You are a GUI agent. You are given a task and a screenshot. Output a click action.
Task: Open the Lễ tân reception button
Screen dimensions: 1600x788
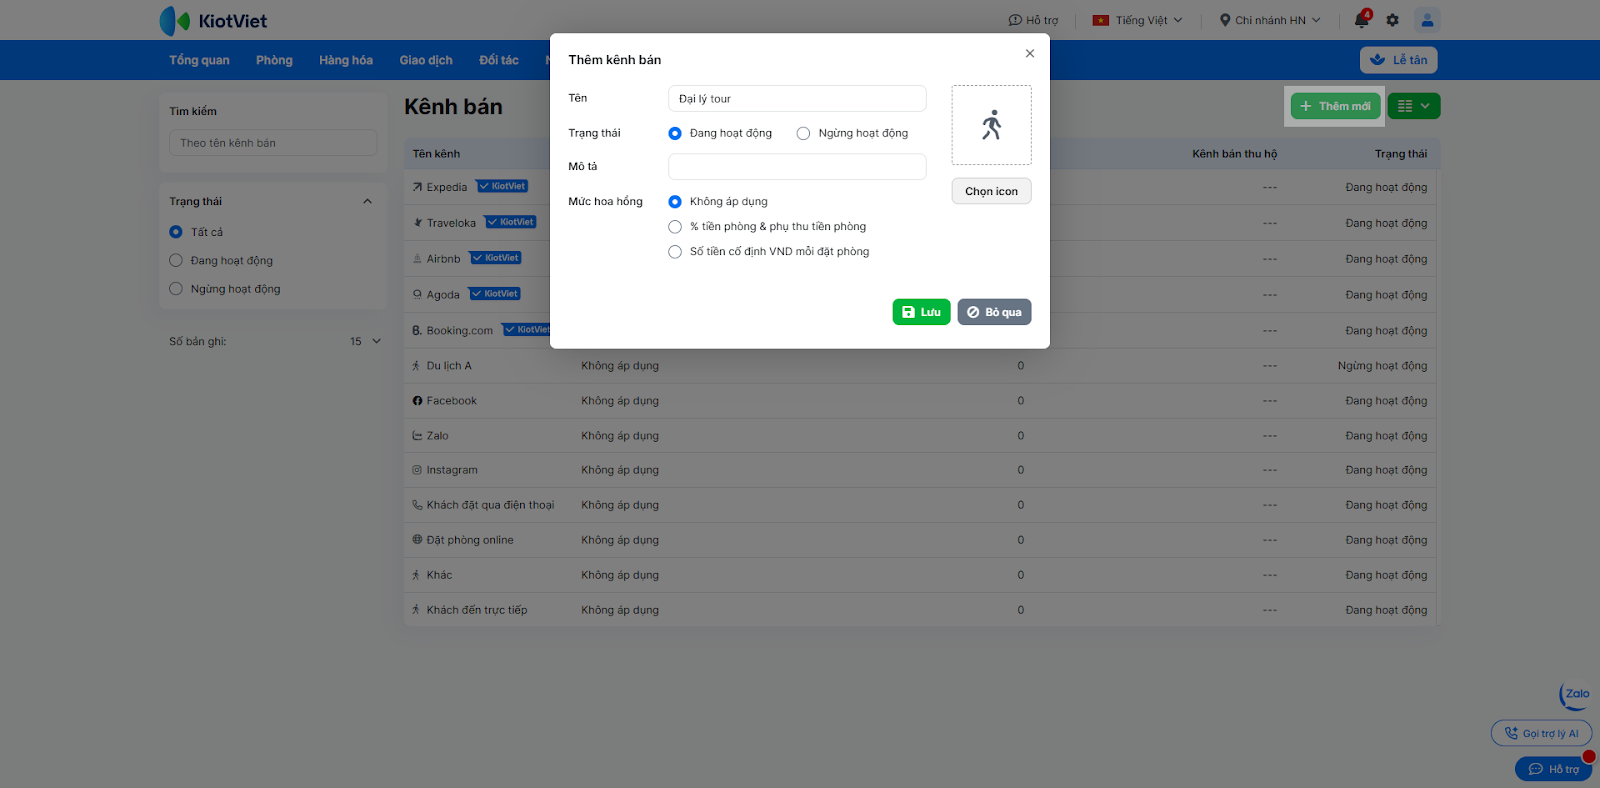pyautogui.click(x=1398, y=60)
